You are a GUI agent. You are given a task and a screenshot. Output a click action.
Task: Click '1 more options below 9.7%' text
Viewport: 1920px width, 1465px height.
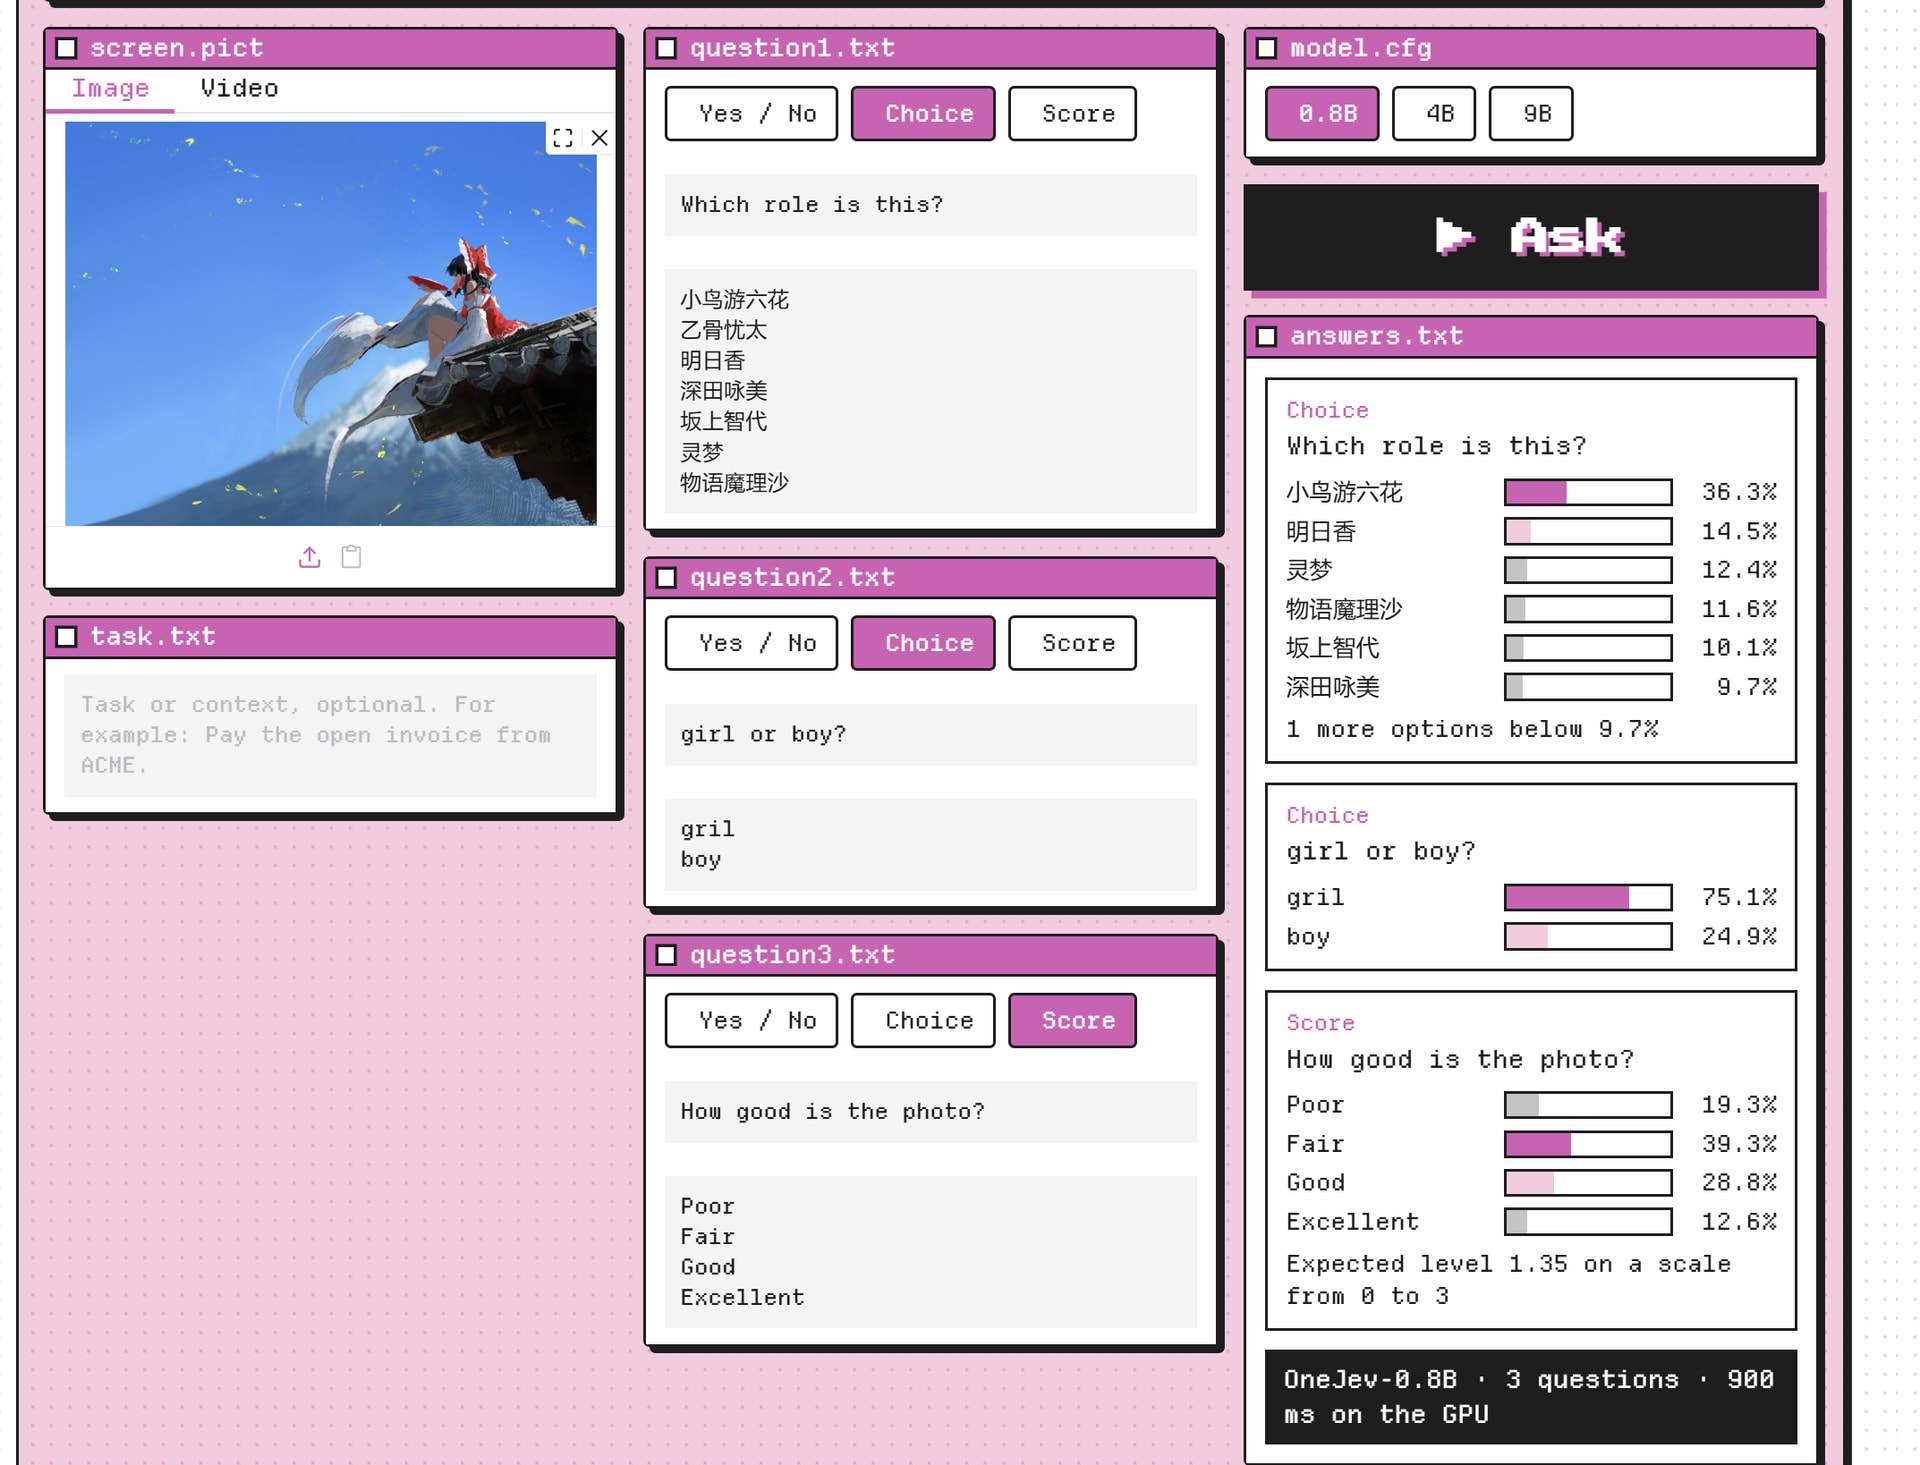(x=1472, y=729)
